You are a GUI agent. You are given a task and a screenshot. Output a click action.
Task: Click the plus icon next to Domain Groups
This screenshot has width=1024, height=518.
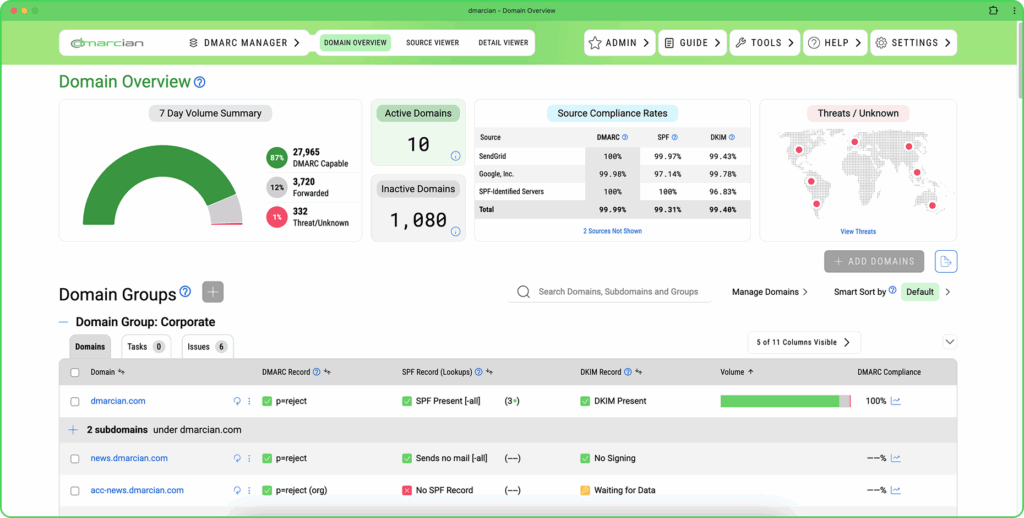[x=213, y=292]
